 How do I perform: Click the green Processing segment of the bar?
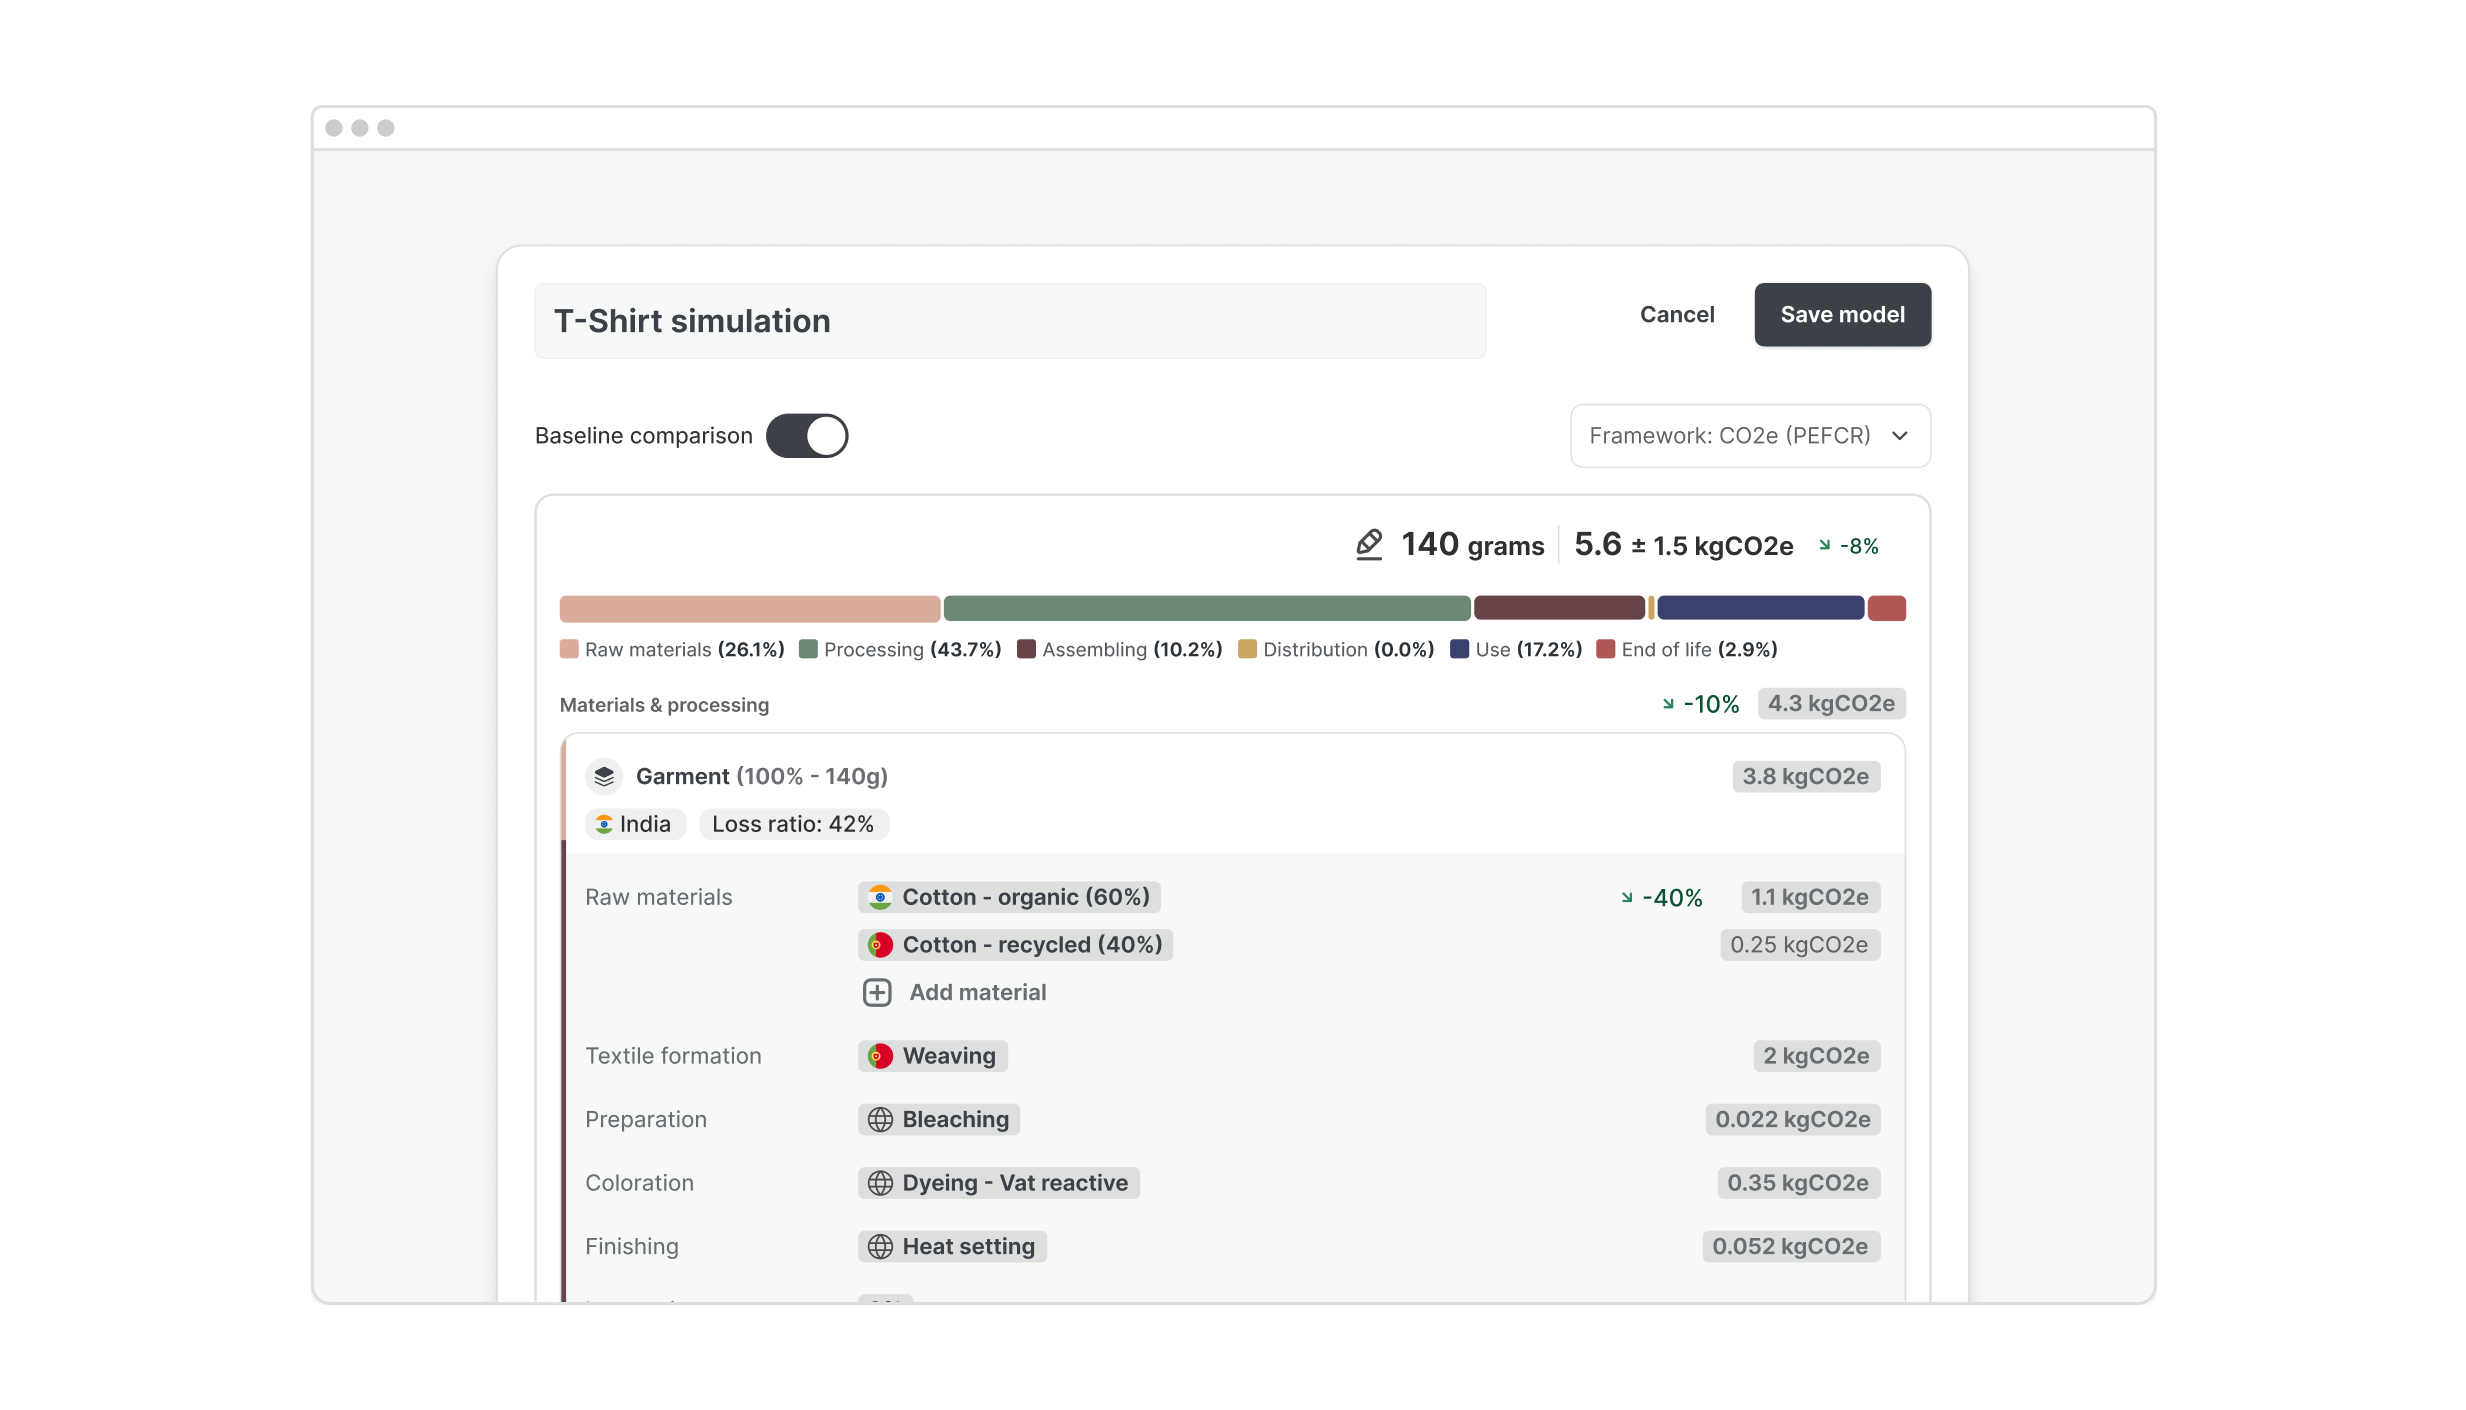point(1207,608)
